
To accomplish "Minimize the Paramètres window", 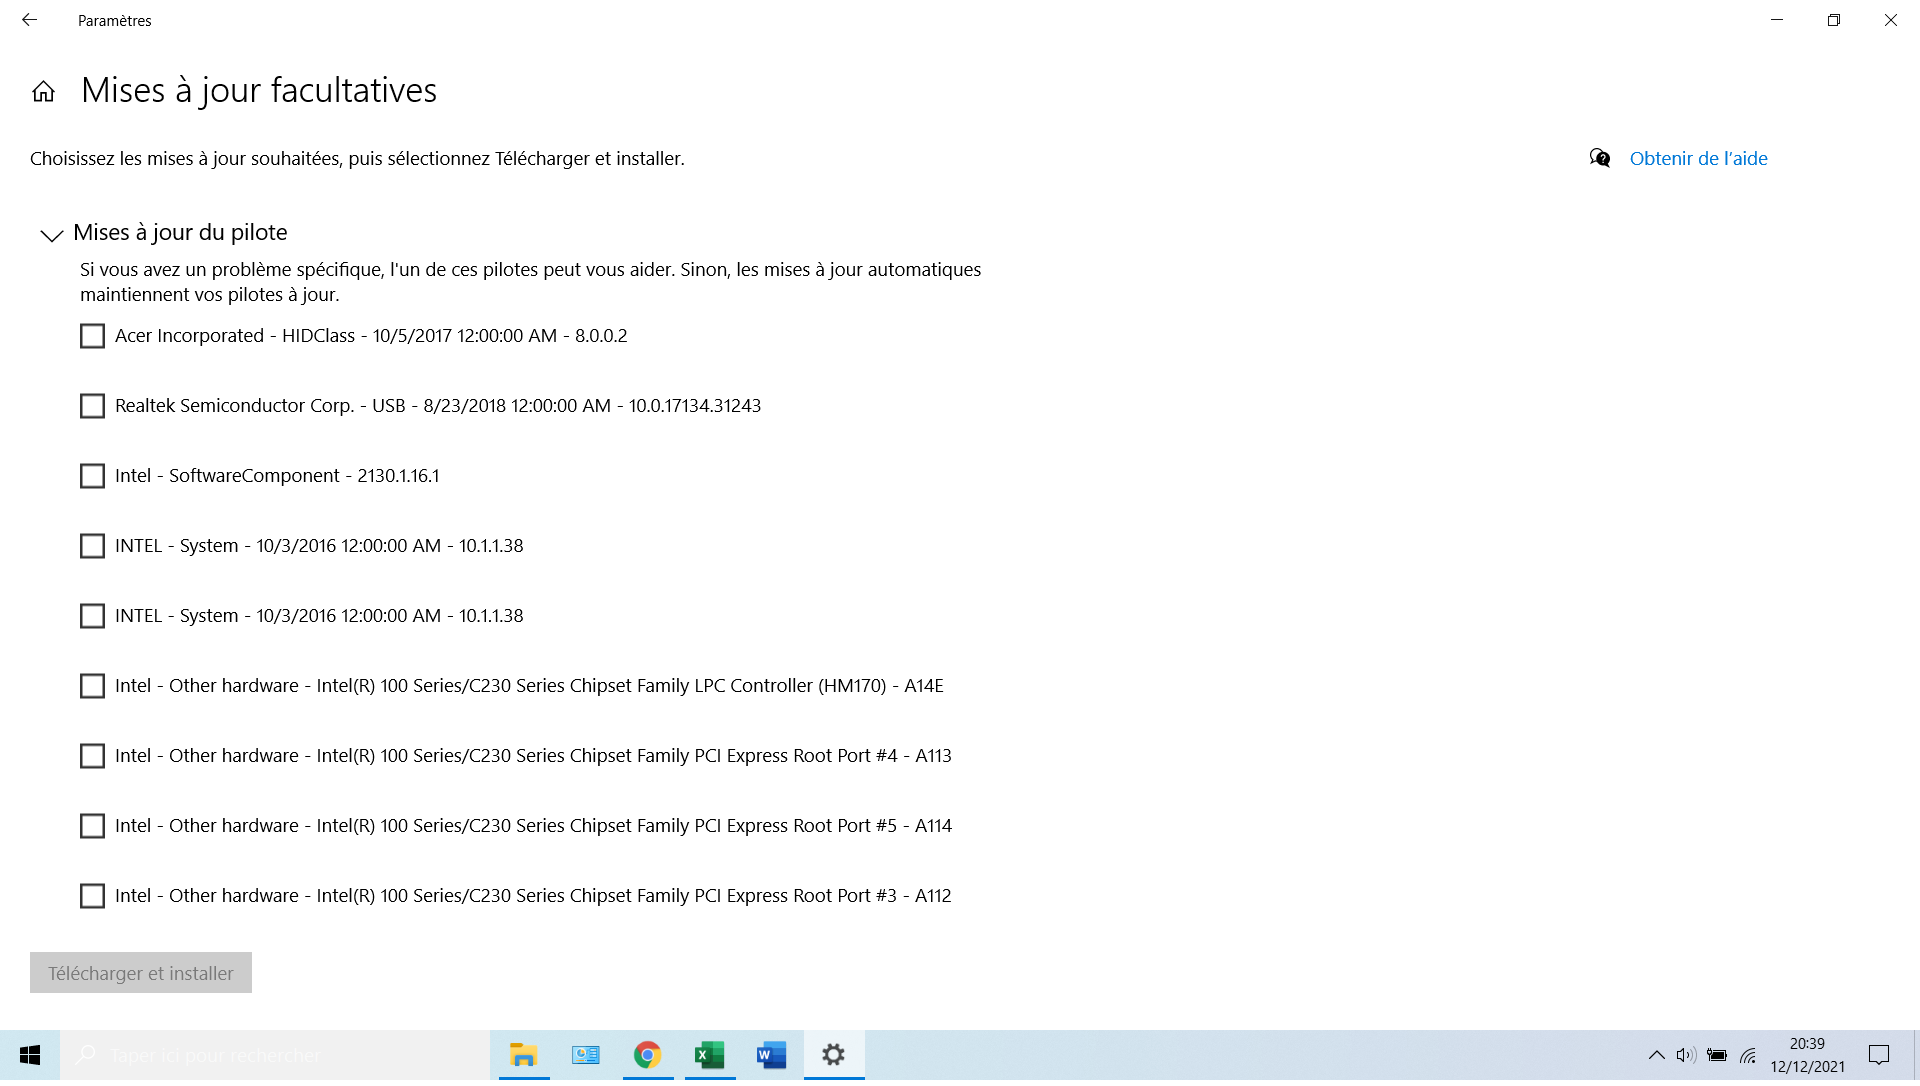I will click(1777, 20).
